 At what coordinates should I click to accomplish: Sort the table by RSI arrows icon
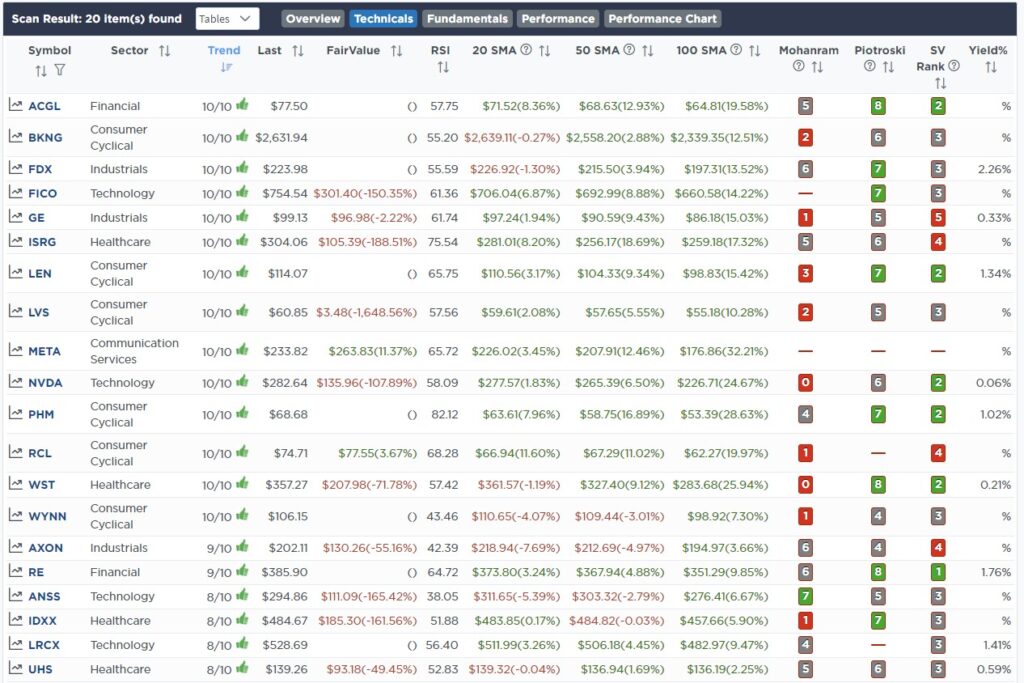(x=442, y=67)
